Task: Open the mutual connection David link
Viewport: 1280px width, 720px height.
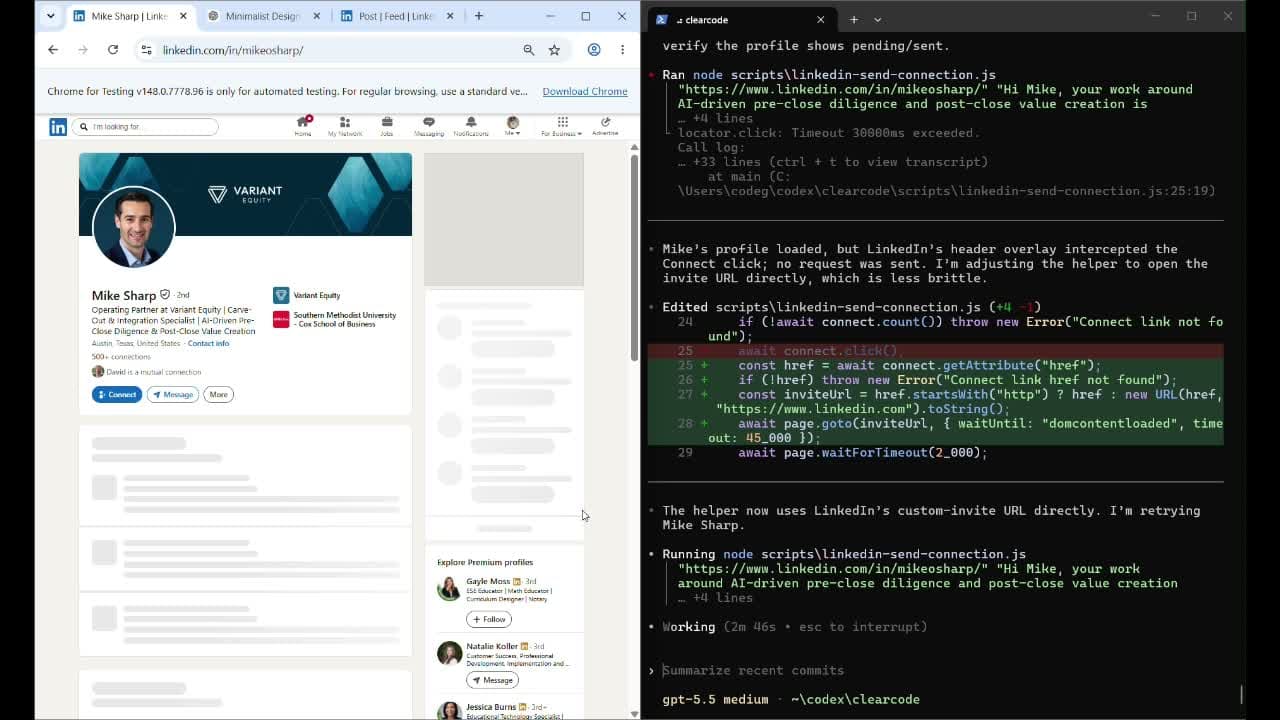Action: tap(147, 372)
